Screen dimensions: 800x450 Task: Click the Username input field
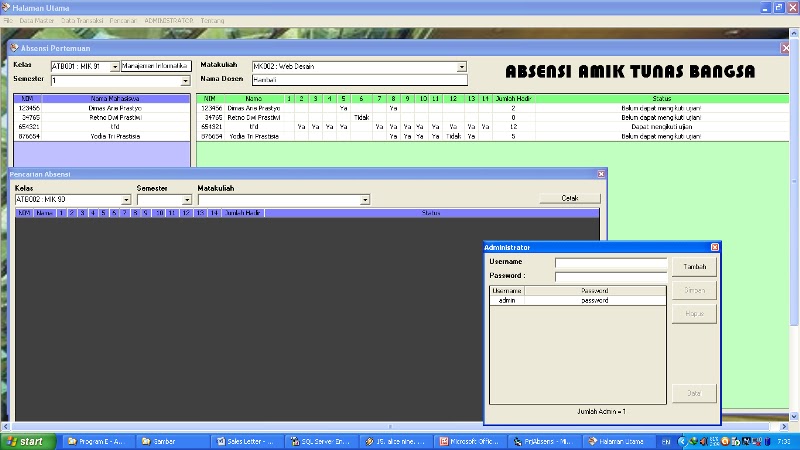(611, 263)
